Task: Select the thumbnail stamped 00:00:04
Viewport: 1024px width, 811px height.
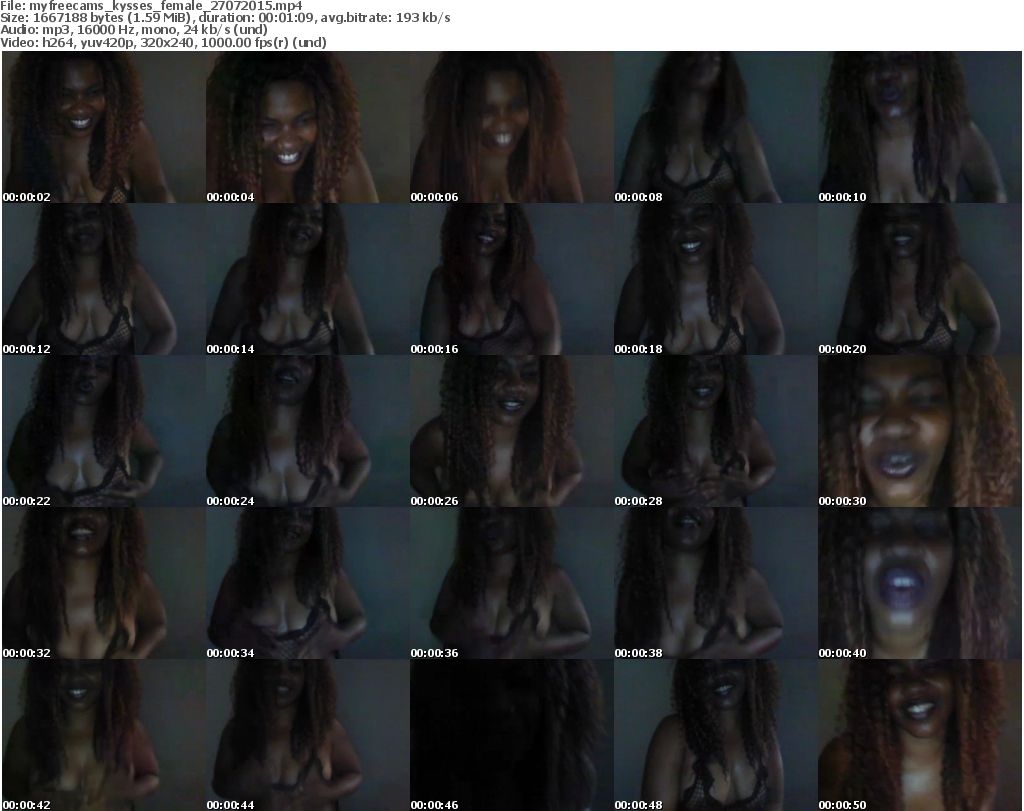Action: [308, 127]
